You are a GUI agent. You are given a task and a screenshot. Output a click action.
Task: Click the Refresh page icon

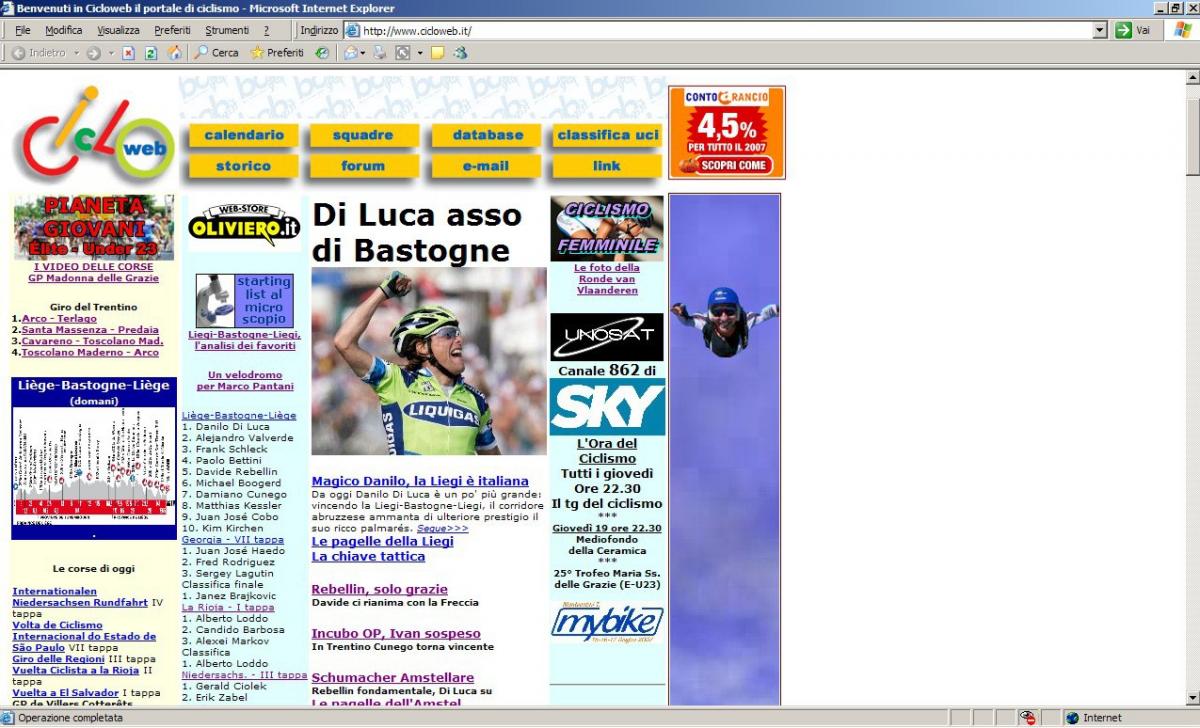coord(151,53)
